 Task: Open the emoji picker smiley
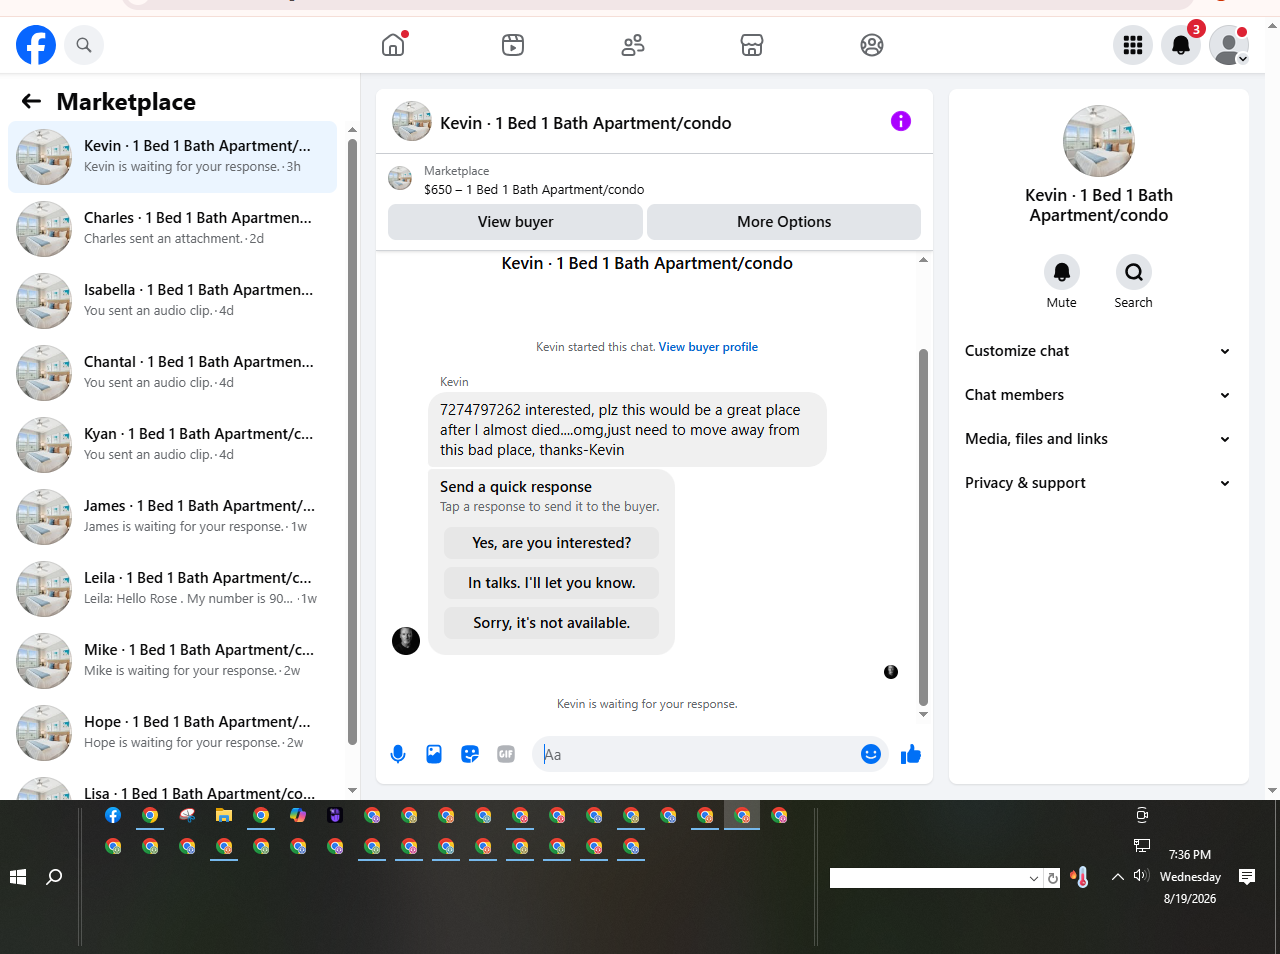click(871, 754)
